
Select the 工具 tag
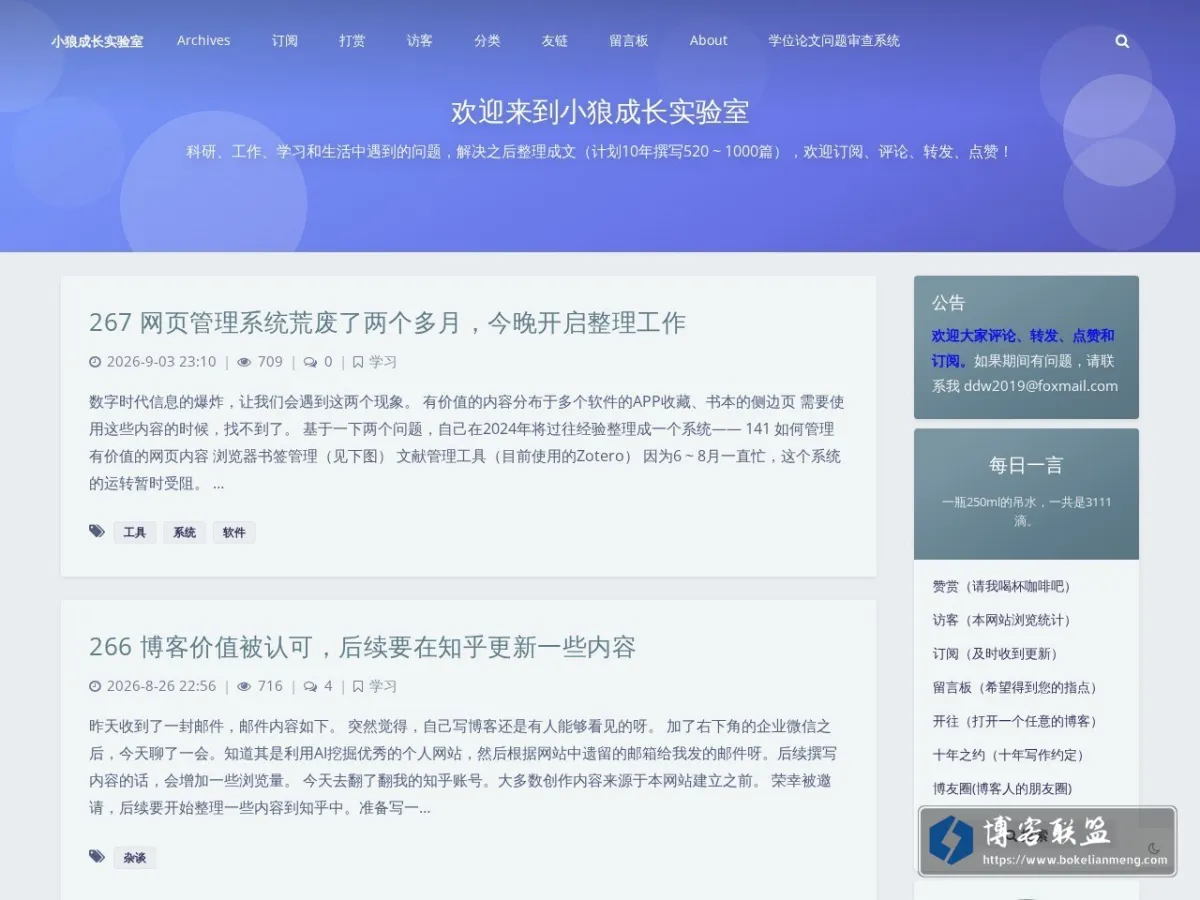135,532
